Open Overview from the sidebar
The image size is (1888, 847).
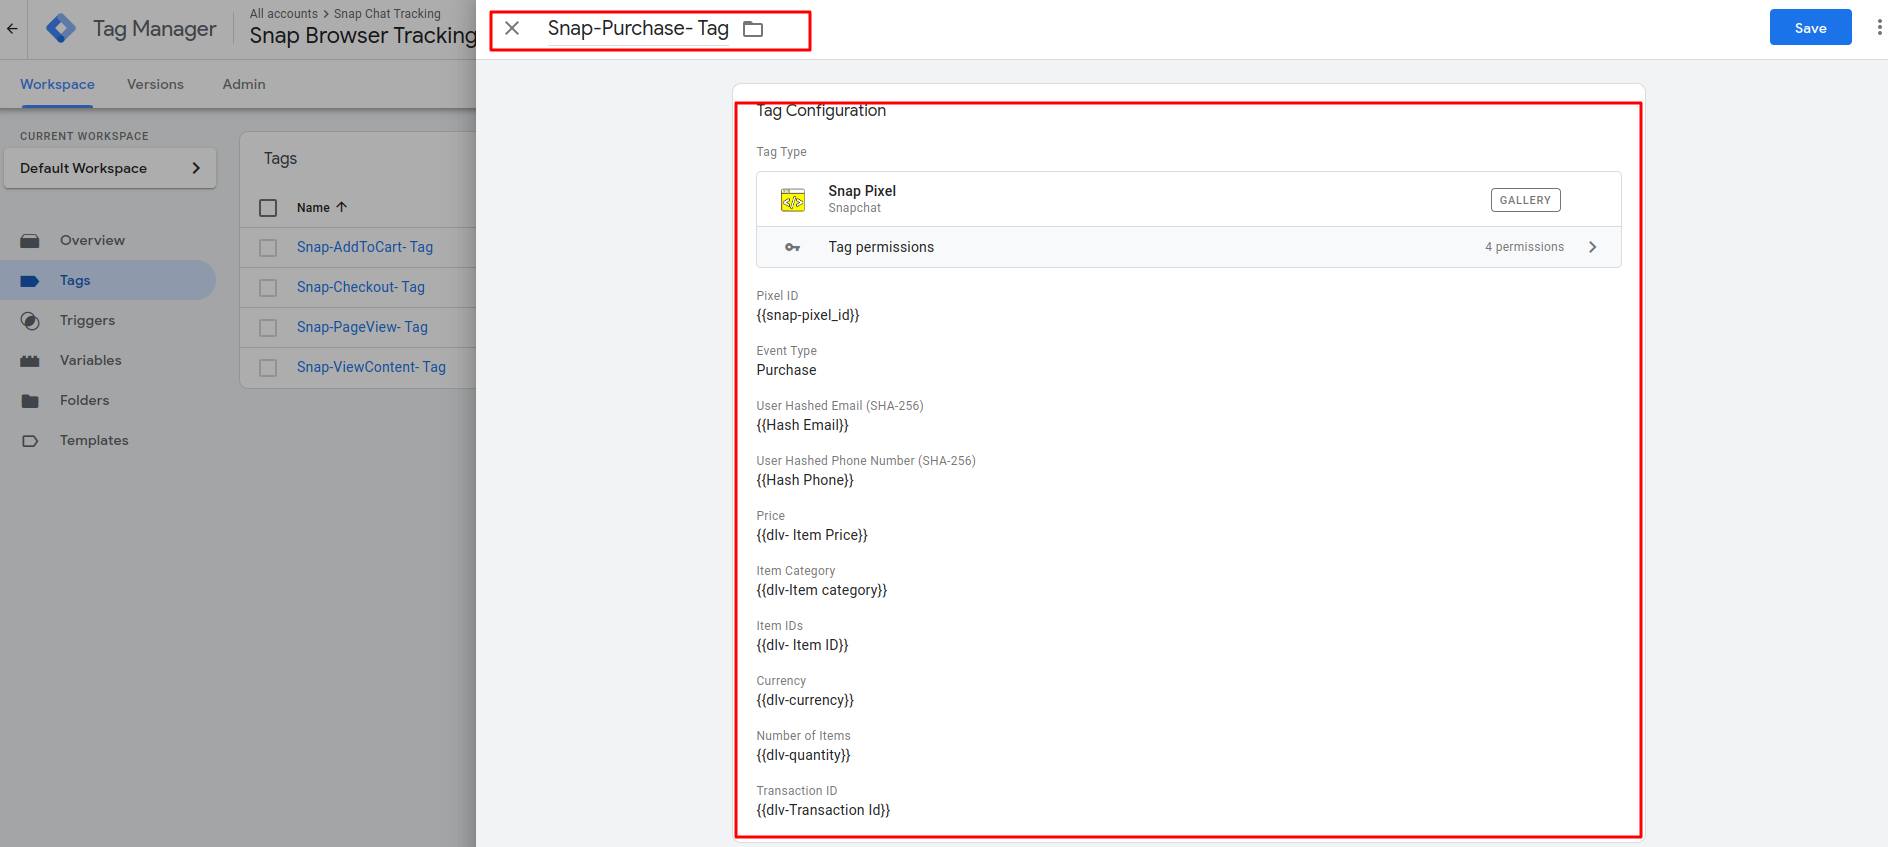92,240
